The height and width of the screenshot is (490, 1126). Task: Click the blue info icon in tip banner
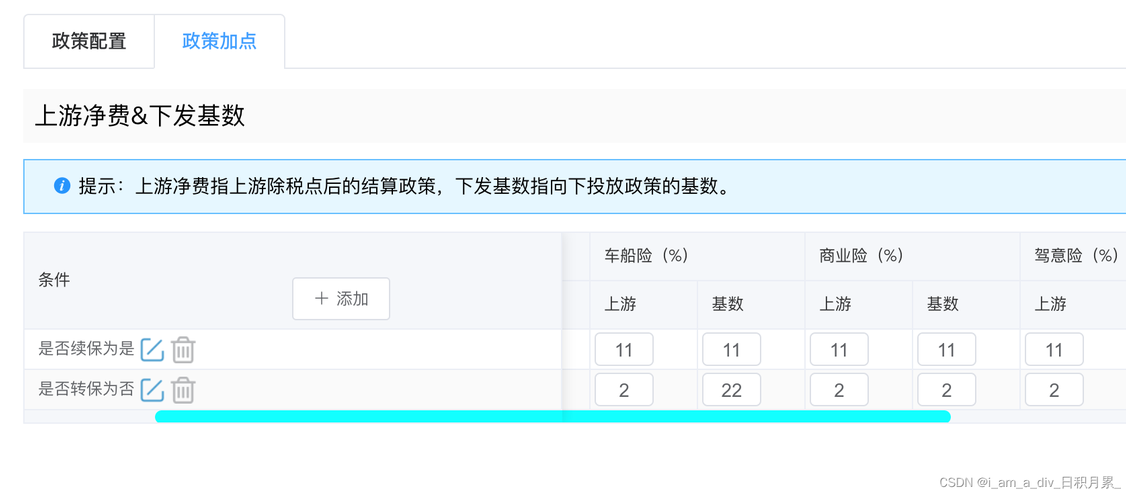point(62,187)
